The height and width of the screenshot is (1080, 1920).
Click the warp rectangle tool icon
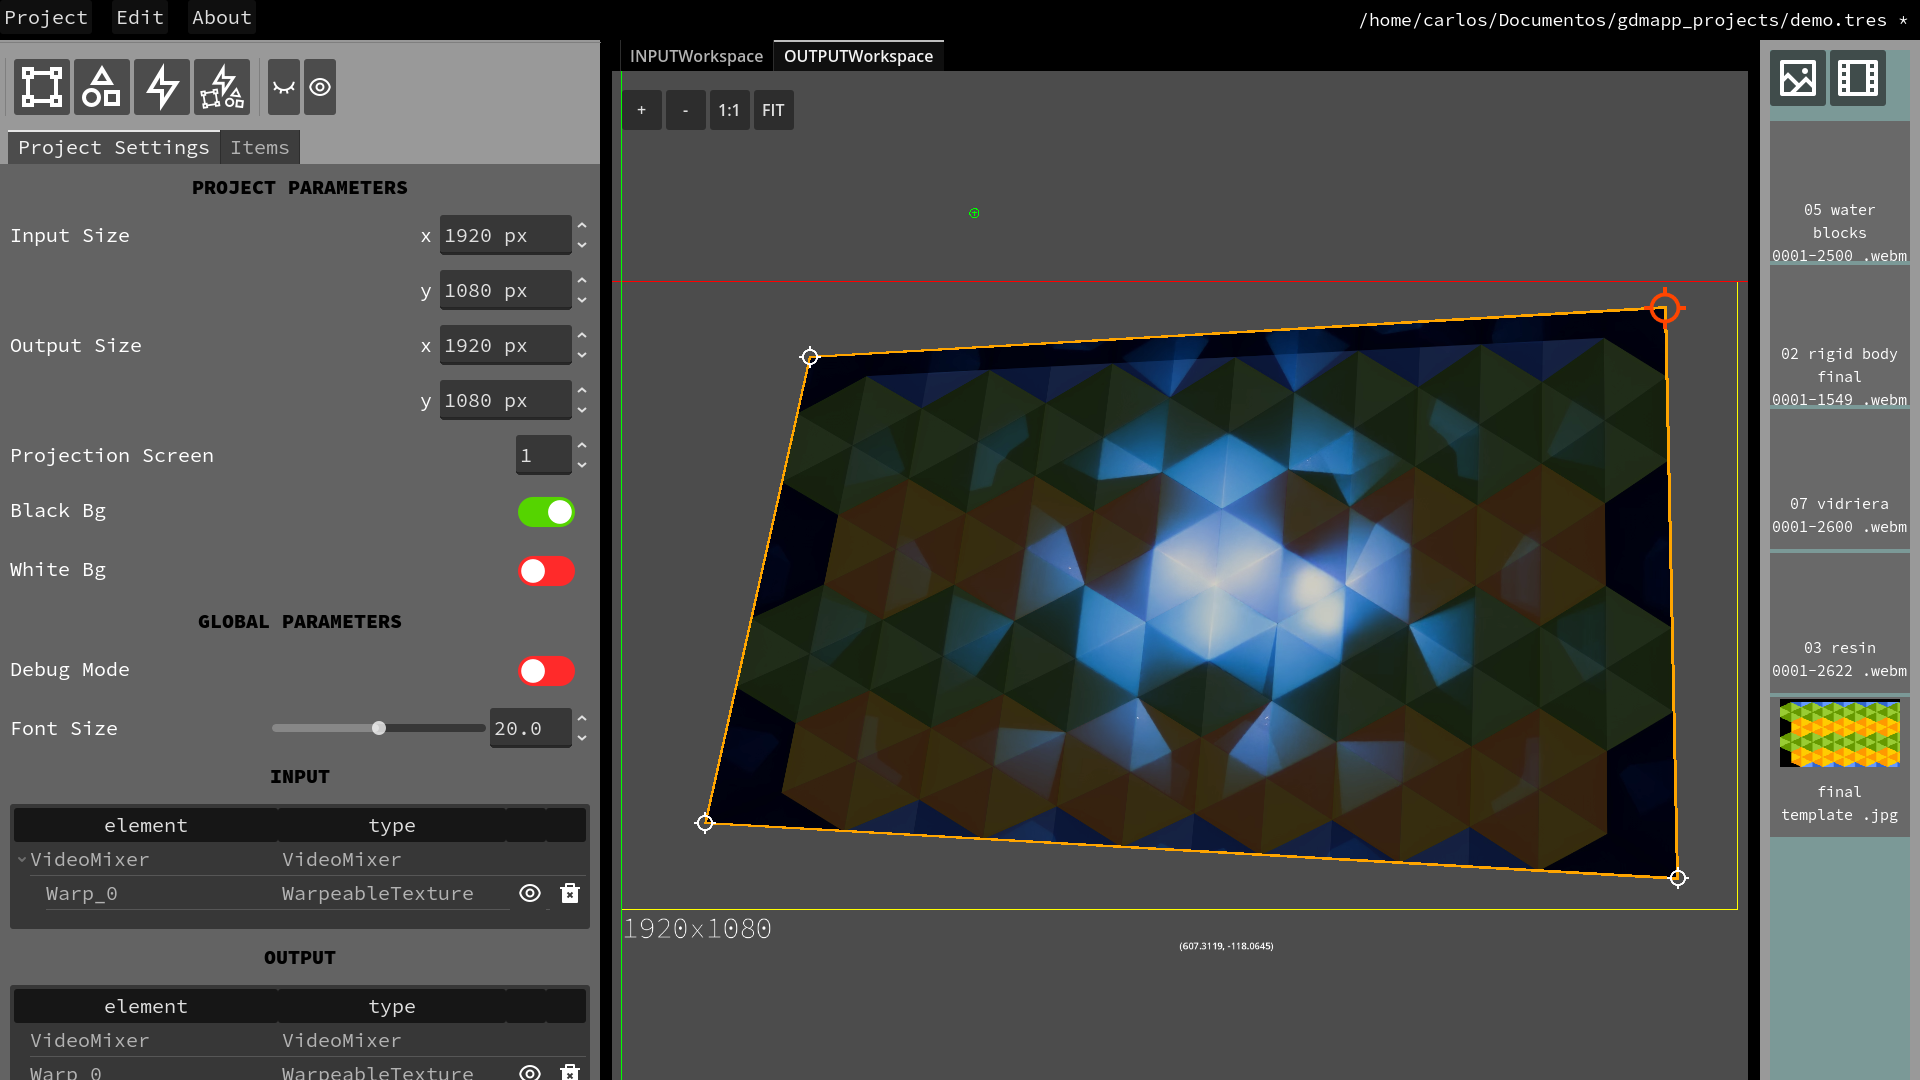pyautogui.click(x=42, y=87)
